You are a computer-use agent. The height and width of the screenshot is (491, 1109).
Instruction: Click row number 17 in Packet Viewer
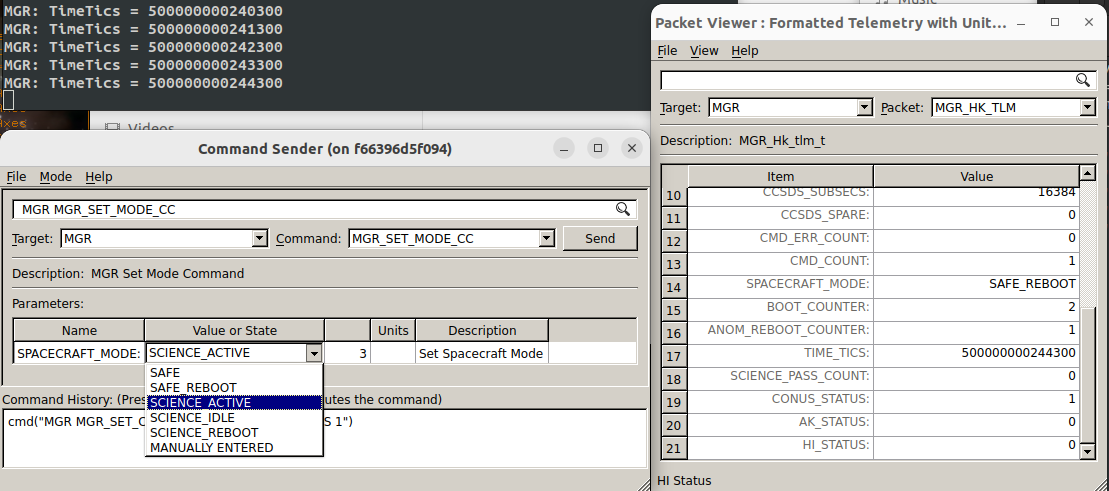pyautogui.click(x=673, y=357)
